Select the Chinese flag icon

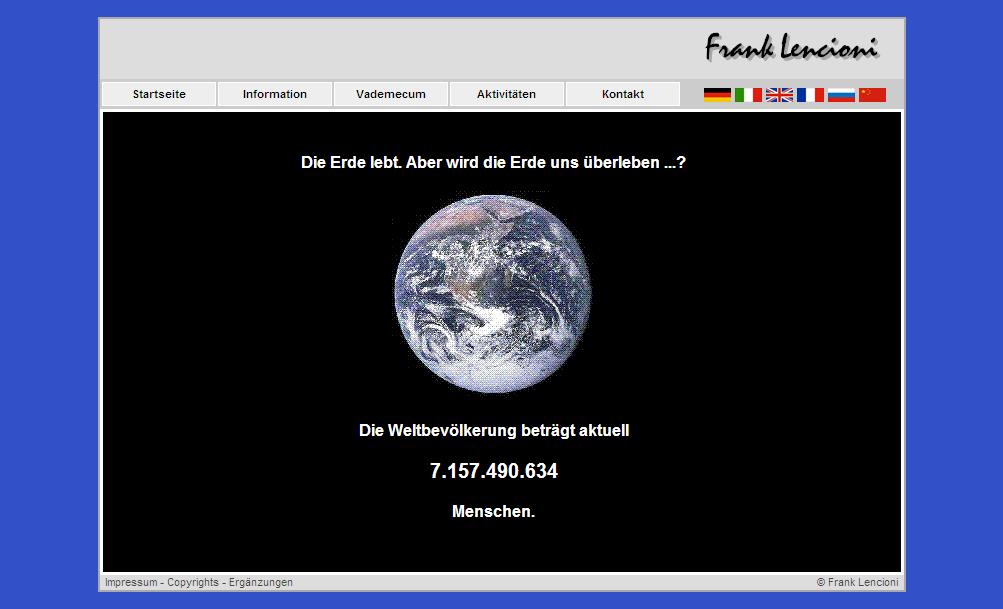point(872,95)
